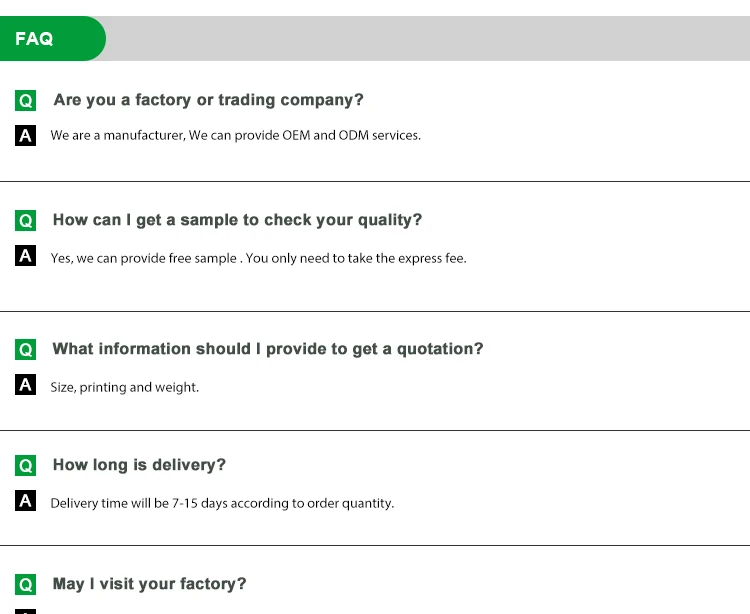750x614 pixels.
Task: Click Q icon beside the sample quality question
Action: [26, 221]
